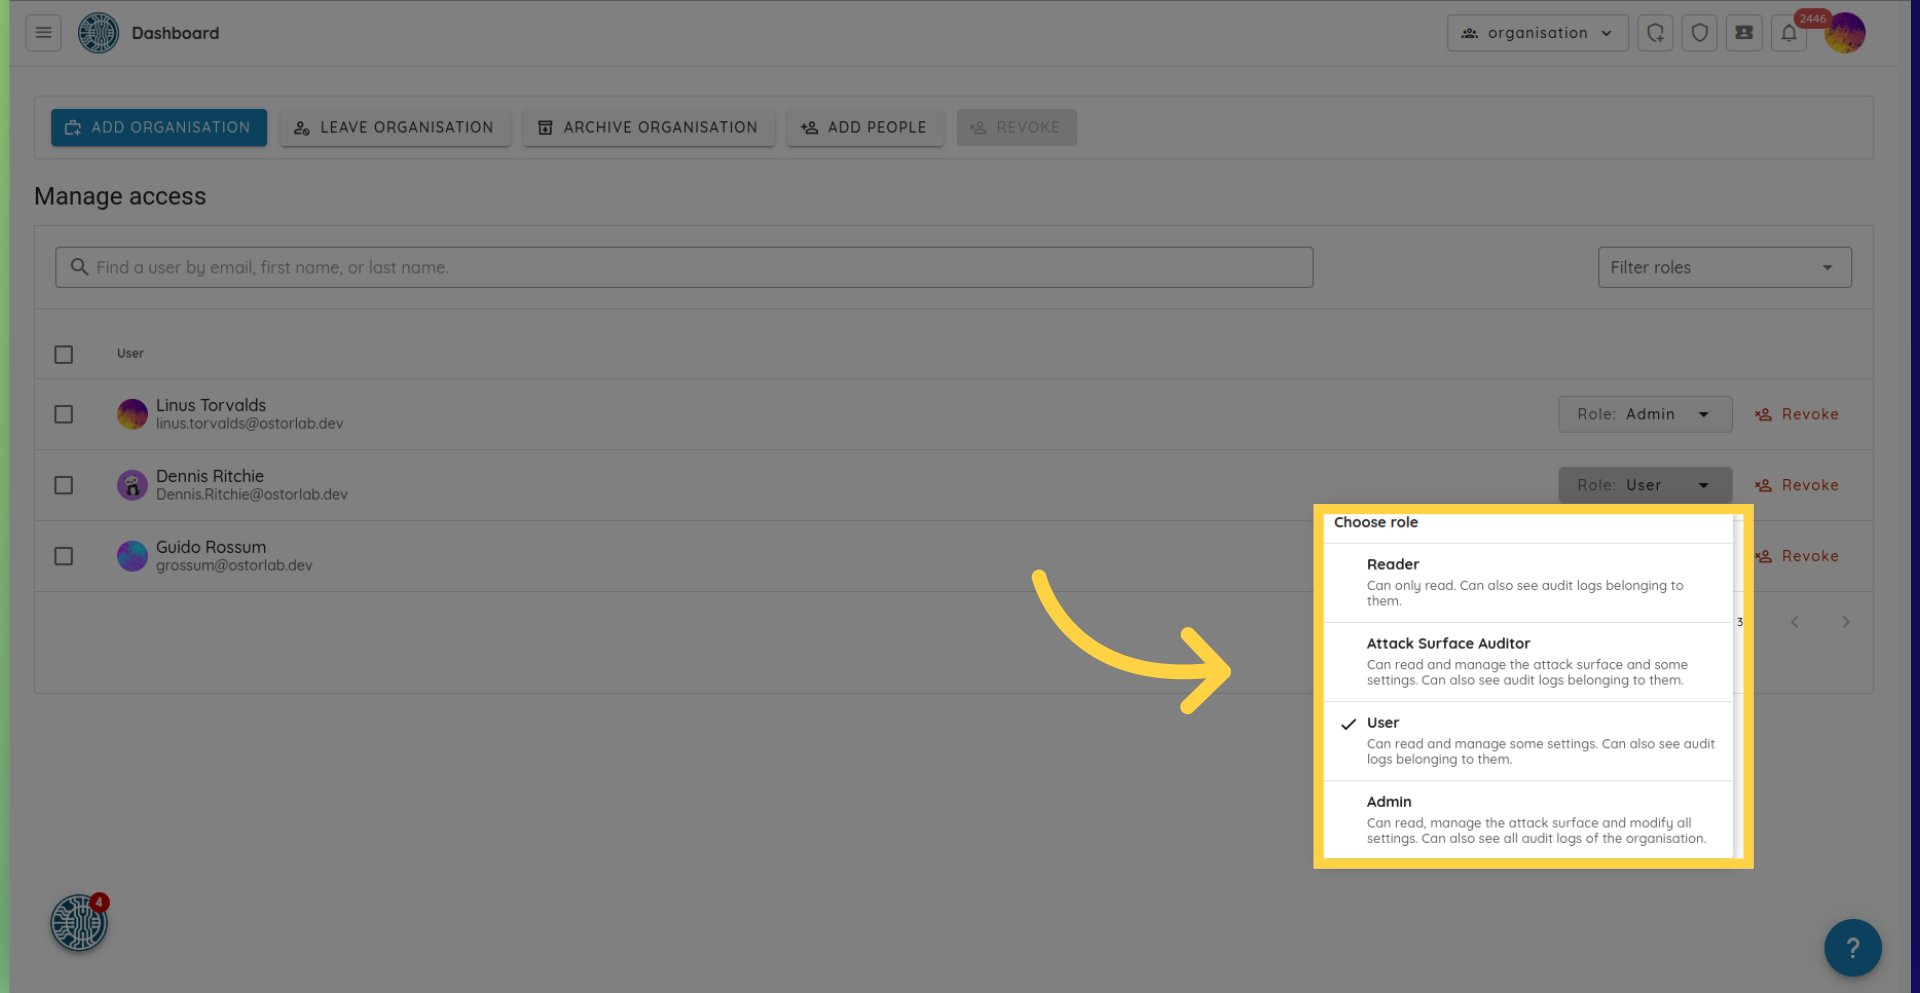This screenshot has width=1920, height=993.
Task: Open the ticket icon in top bar
Action: [1744, 33]
